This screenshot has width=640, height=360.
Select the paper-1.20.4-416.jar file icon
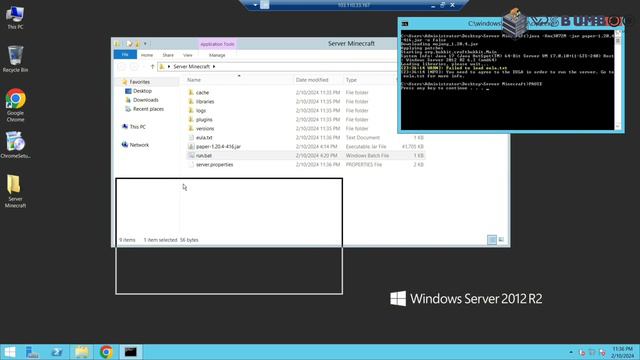[x=191, y=147]
